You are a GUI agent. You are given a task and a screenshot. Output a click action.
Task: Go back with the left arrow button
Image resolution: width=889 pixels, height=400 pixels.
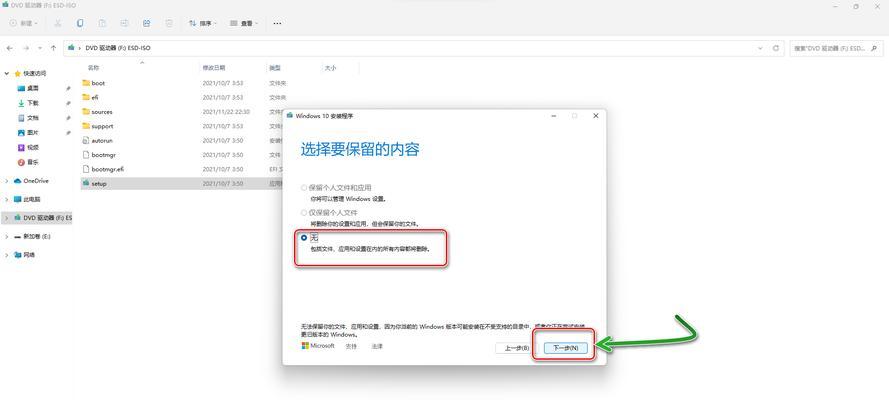click(x=10, y=48)
